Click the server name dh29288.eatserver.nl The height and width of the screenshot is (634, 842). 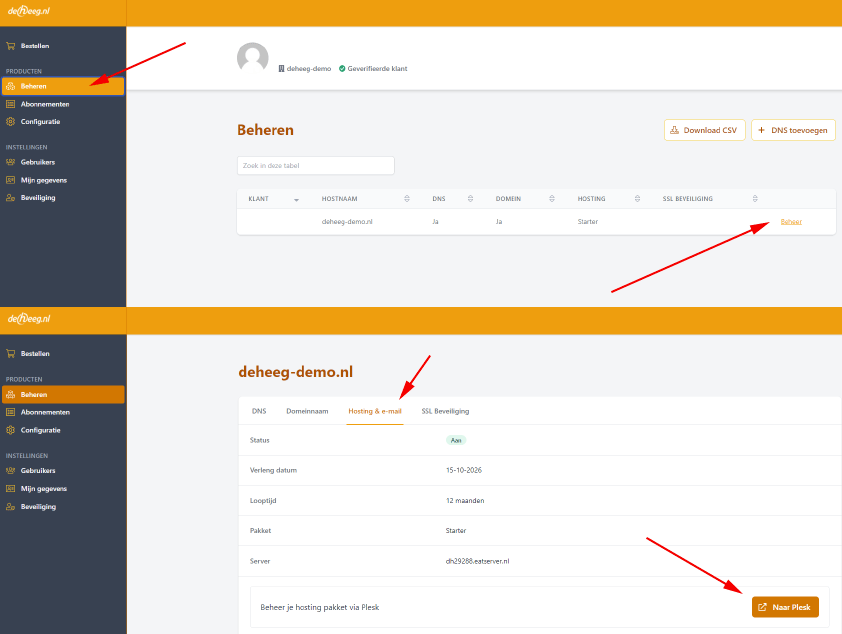[x=477, y=561]
